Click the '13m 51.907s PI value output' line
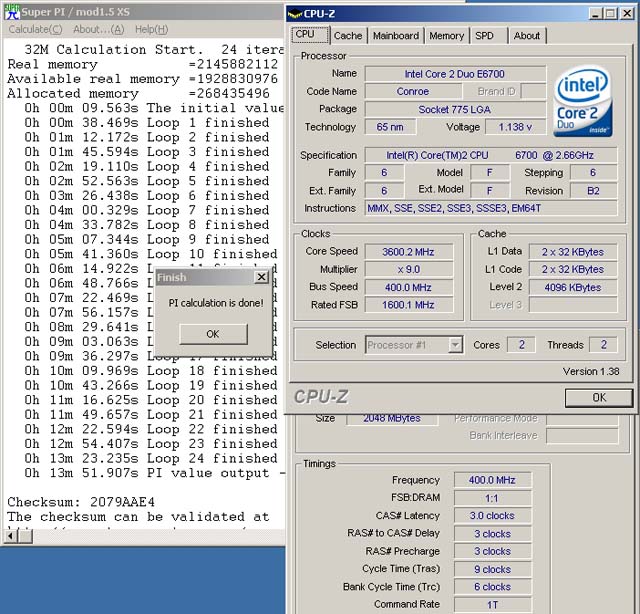This screenshot has height=614, width=640. (154, 473)
